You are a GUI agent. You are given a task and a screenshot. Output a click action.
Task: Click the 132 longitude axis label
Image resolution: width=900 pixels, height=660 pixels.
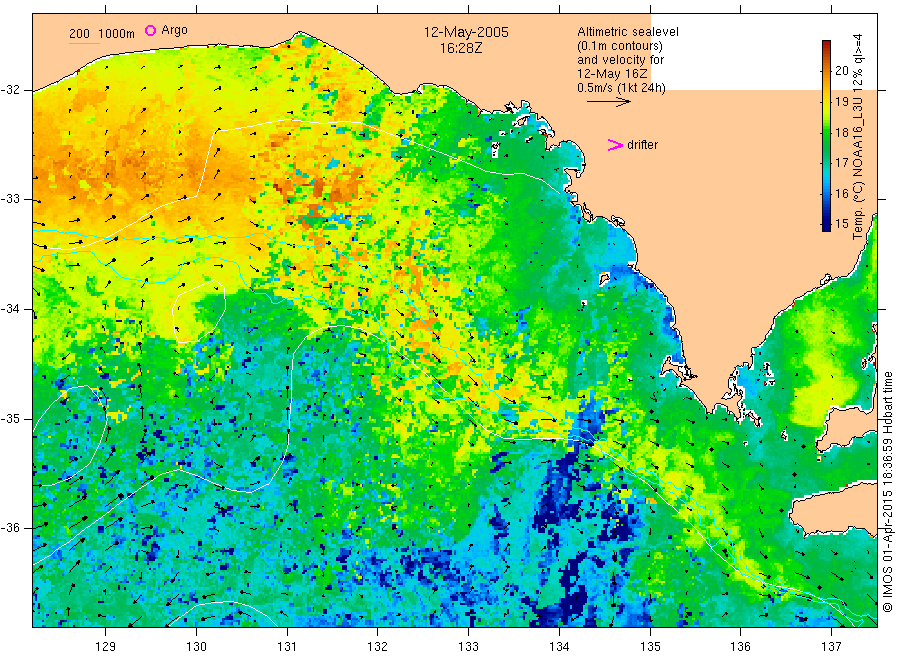[x=378, y=647]
